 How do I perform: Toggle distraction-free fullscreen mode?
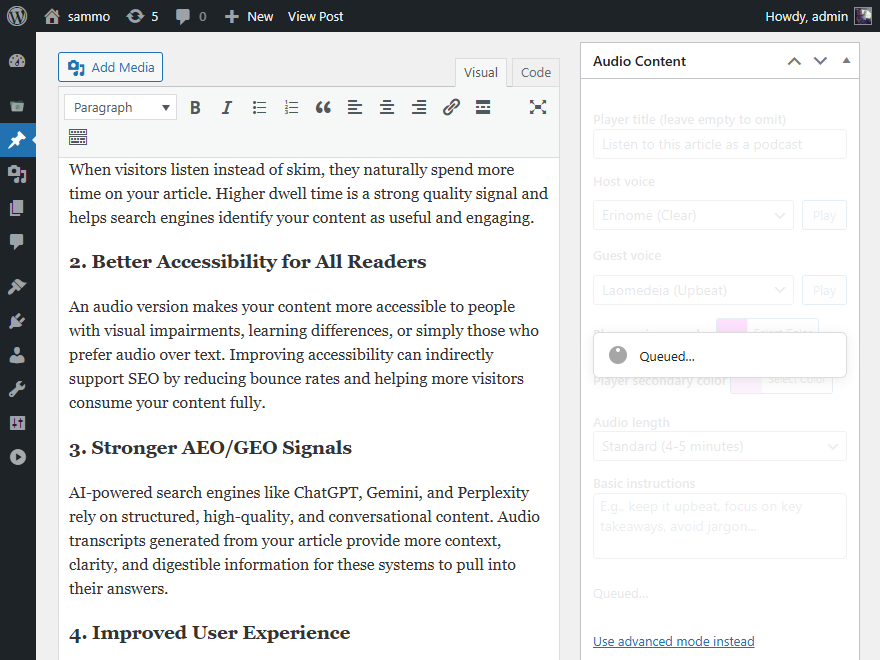click(538, 107)
